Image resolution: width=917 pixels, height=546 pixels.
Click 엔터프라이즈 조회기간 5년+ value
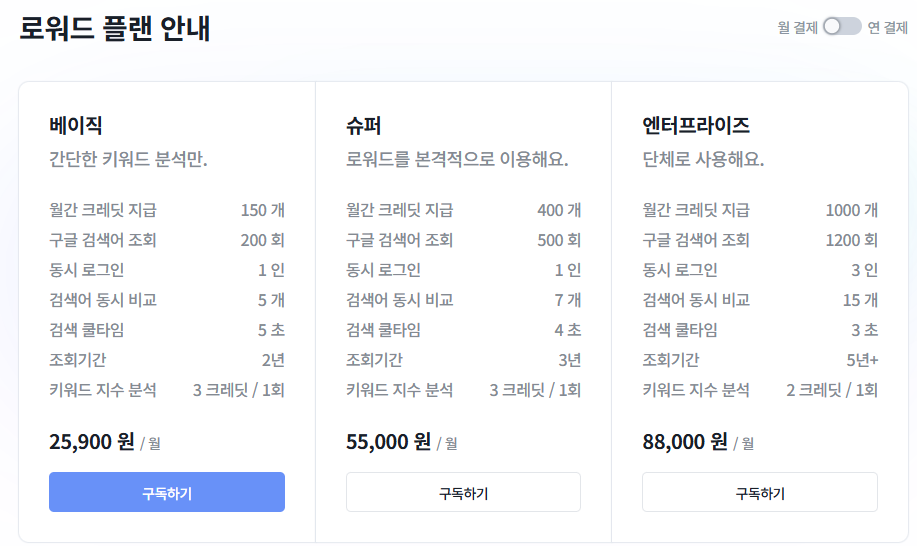pyautogui.click(x=862, y=360)
